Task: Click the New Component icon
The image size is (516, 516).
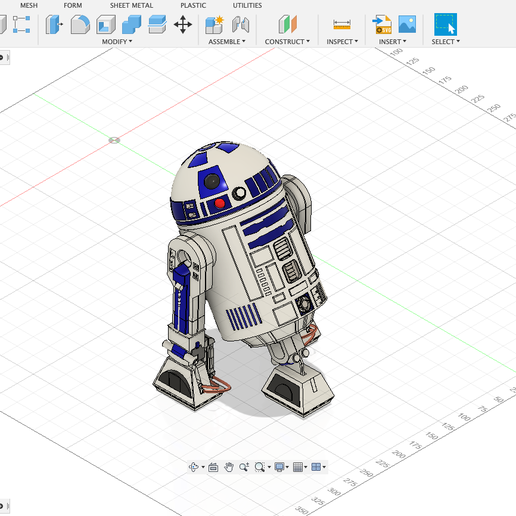Action: [214, 24]
